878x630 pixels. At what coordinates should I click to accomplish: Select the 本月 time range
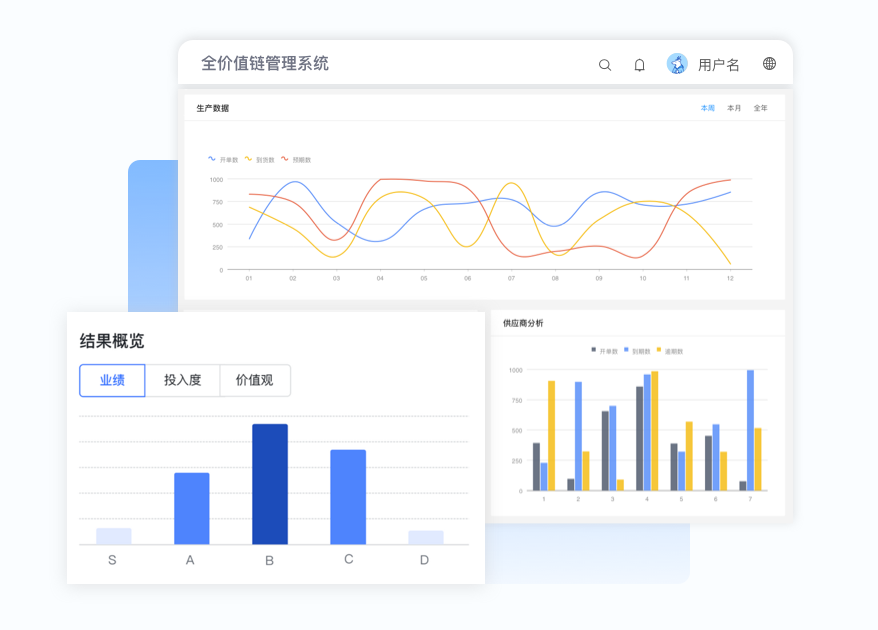[x=734, y=108]
